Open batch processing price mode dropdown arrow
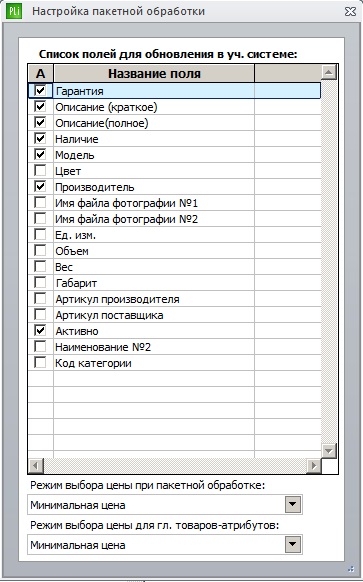The height and width of the screenshot is (582, 363). 292,504
